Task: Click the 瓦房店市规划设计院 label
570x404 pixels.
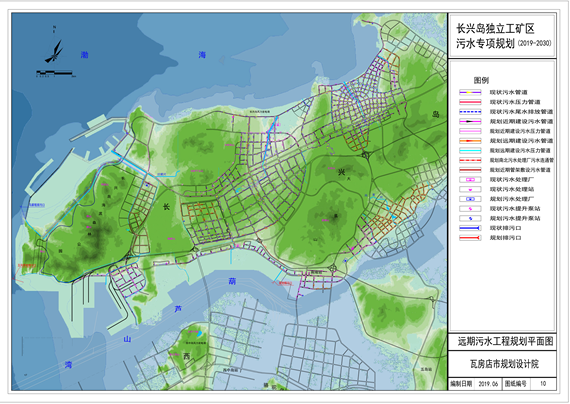Action: (x=503, y=364)
